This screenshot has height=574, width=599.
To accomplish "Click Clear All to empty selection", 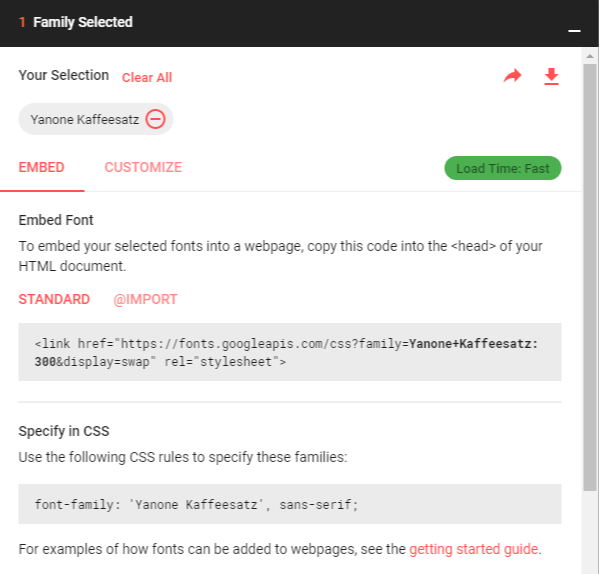I will coord(147,78).
